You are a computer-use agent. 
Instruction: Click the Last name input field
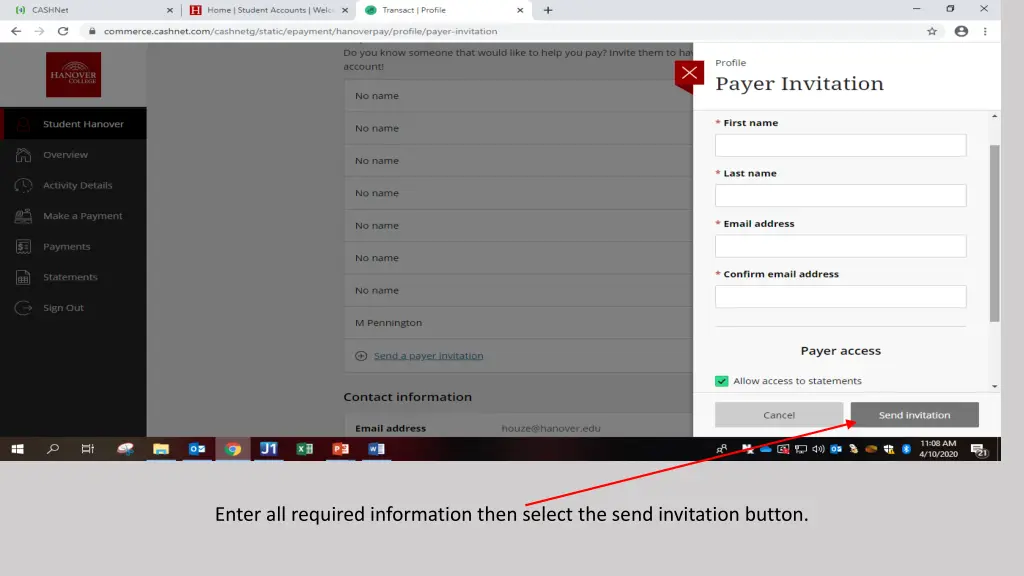(x=840, y=195)
